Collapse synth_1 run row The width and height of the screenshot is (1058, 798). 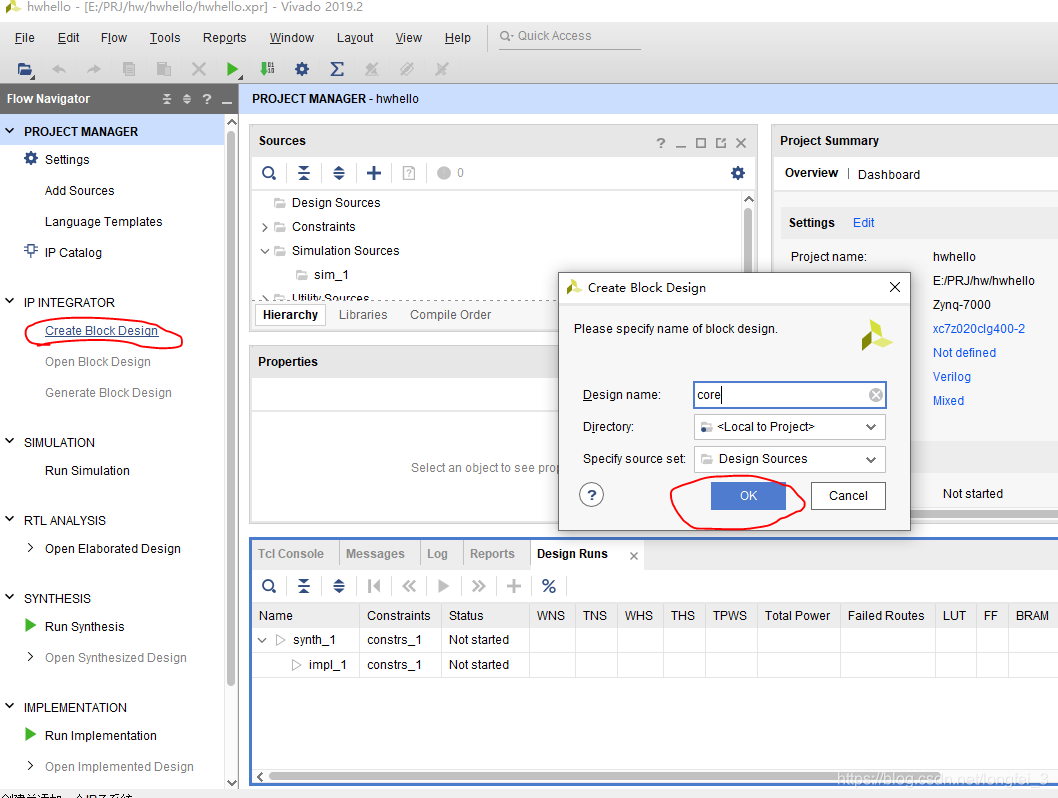(x=262, y=640)
